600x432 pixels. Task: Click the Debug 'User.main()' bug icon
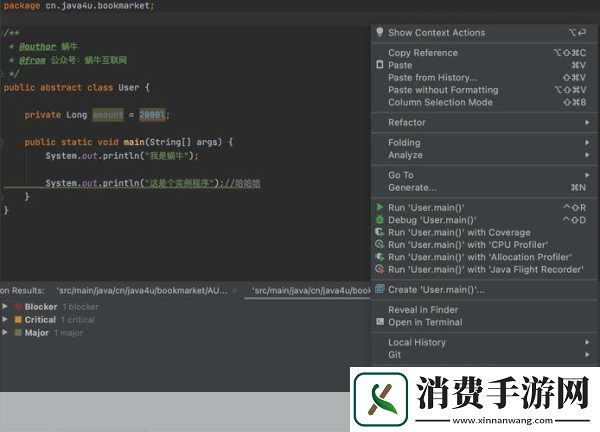tap(380, 220)
